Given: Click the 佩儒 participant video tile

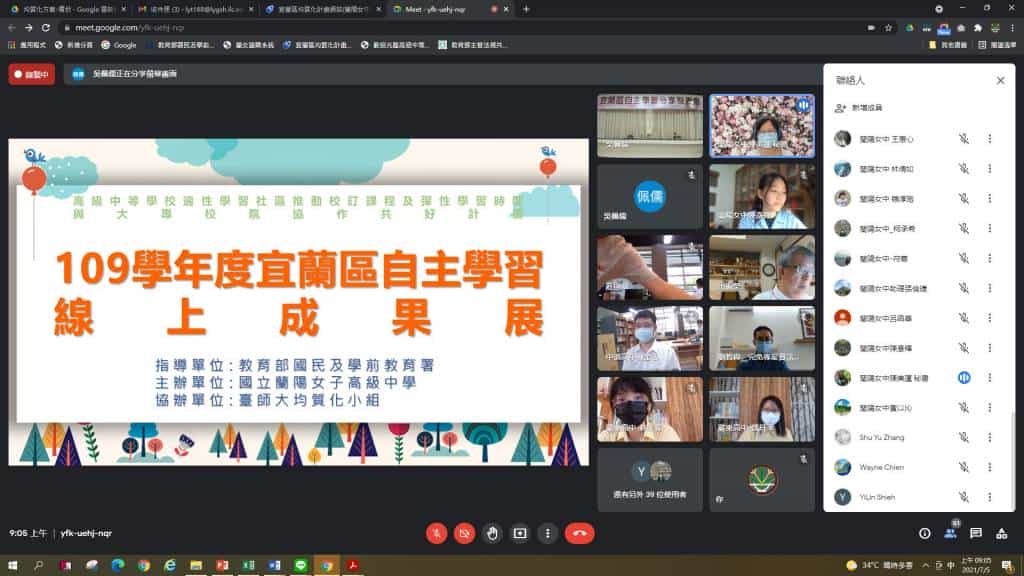Looking at the screenshot, I should (650, 197).
